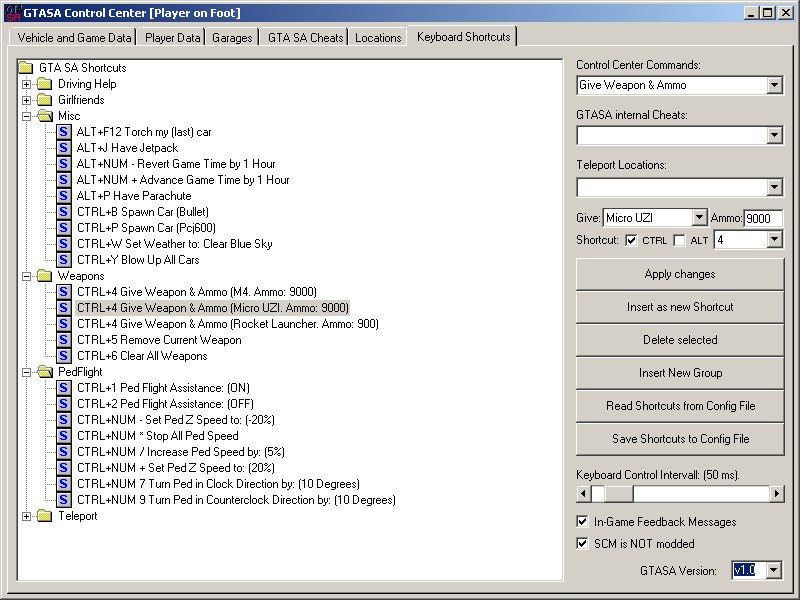Adjust the Keyboard Control Interval slider

pyautogui.click(x=617, y=493)
